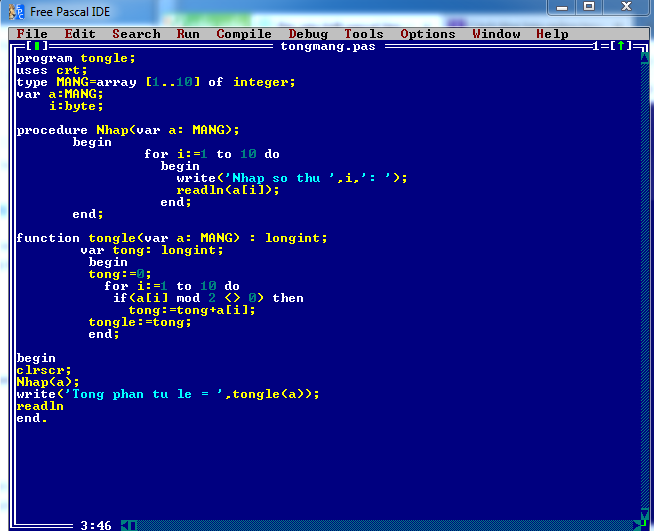Click on 'tongle:=tong;' statement
The width and height of the screenshot is (654, 531).
[x=140, y=322]
